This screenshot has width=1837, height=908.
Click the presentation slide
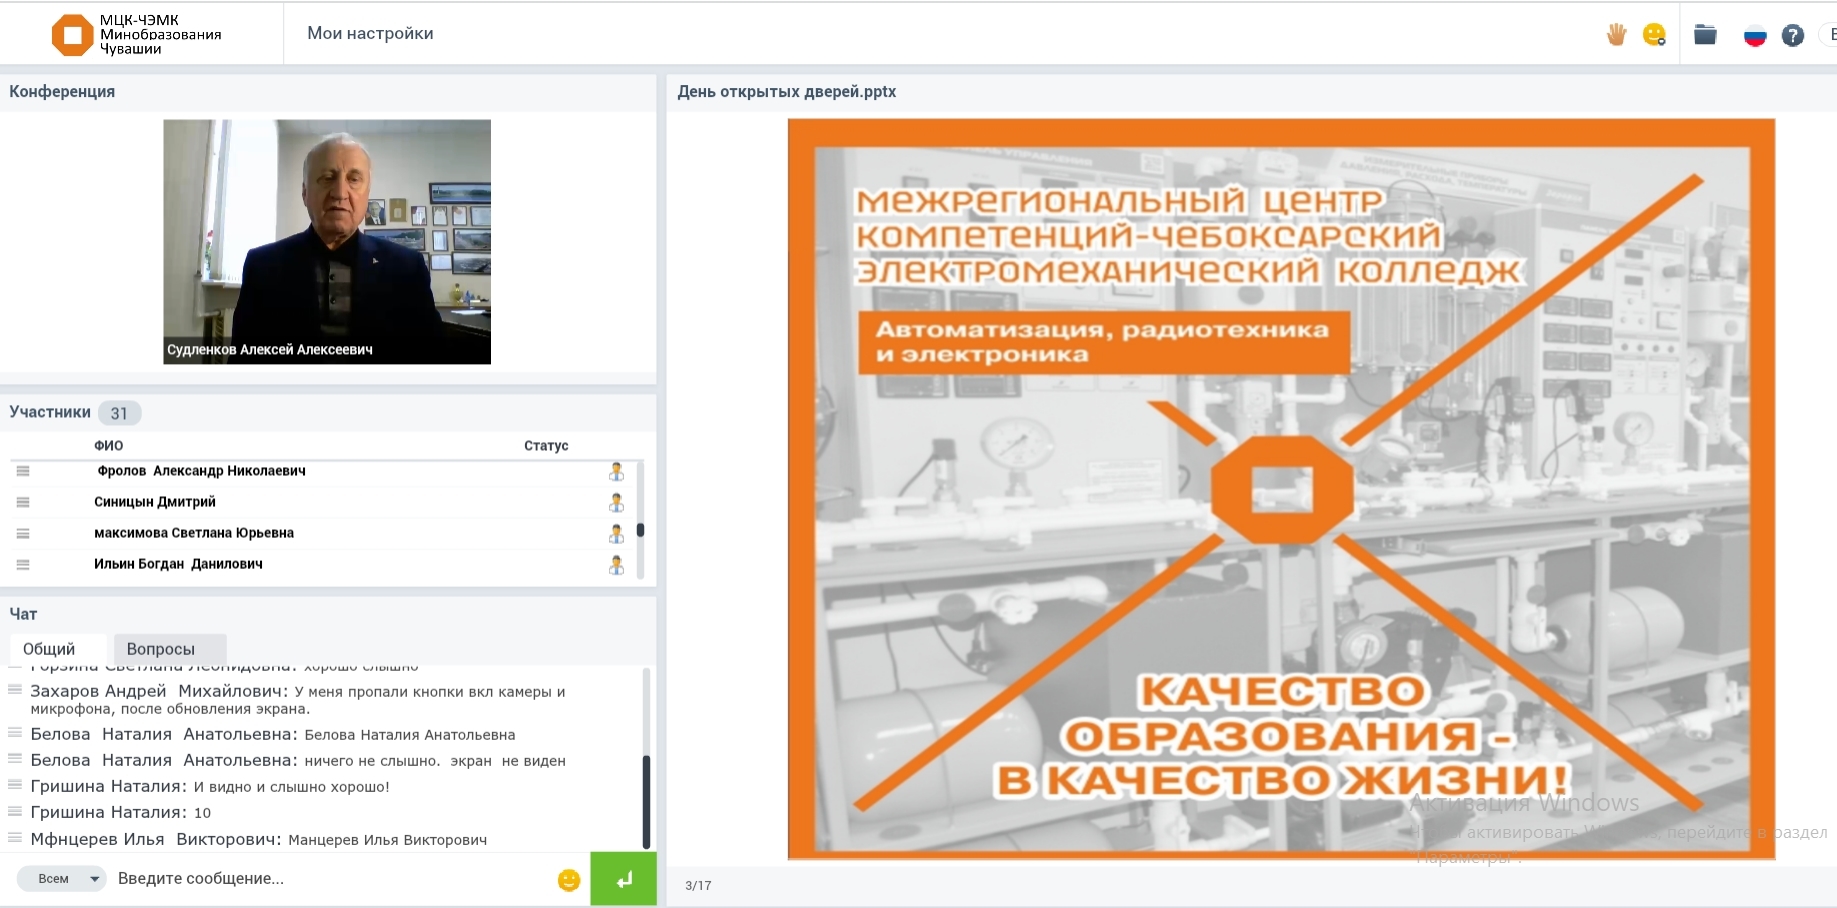tap(1281, 489)
